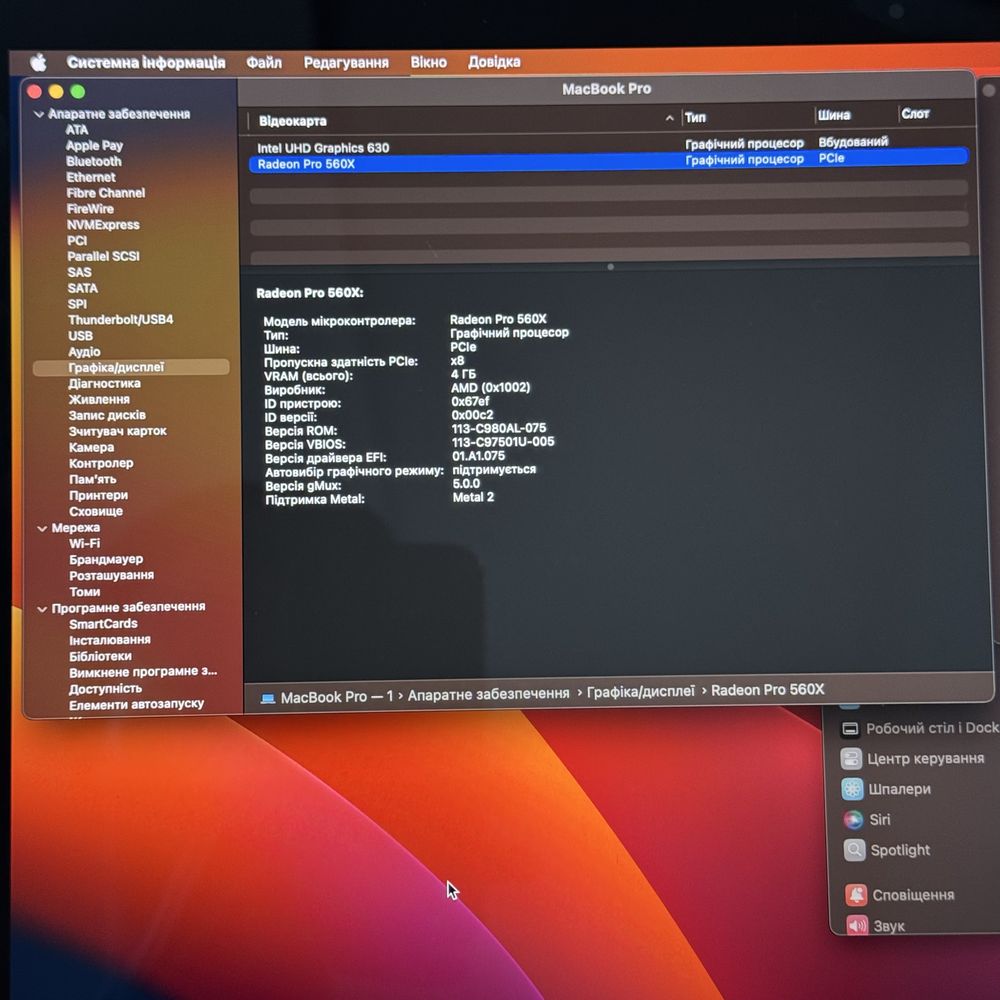This screenshot has width=1000, height=1000.
Task: Select ATA in the sidebar
Action: (x=77, y=129)
